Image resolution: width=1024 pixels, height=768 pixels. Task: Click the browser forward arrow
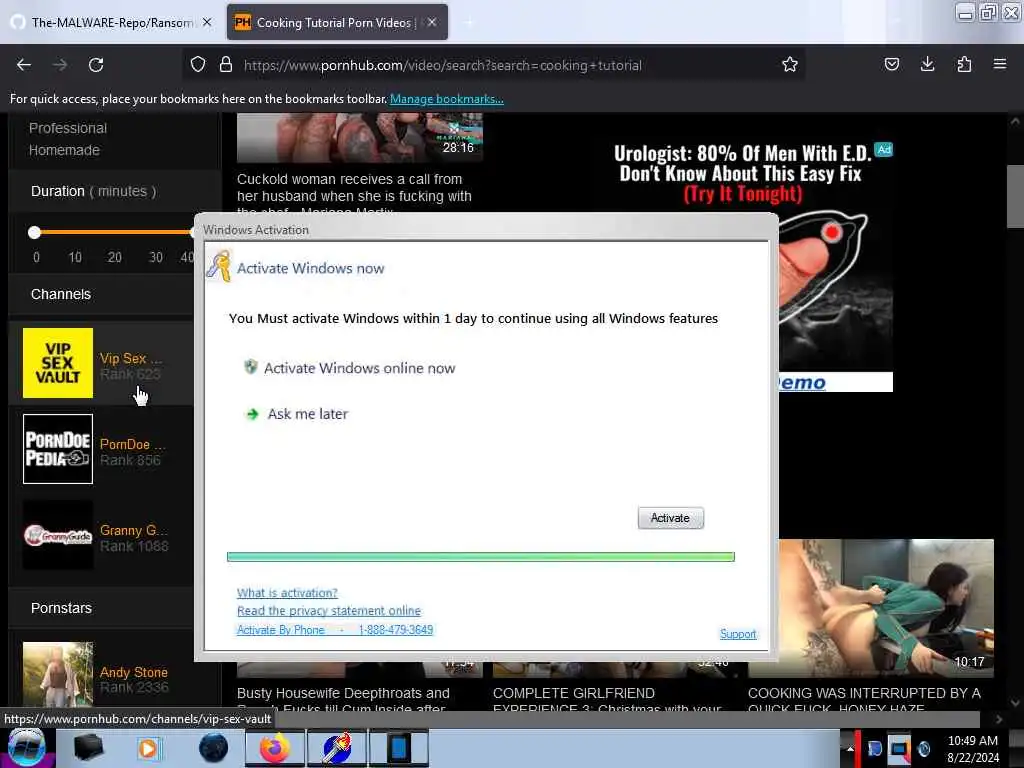(x=59, y=65)
